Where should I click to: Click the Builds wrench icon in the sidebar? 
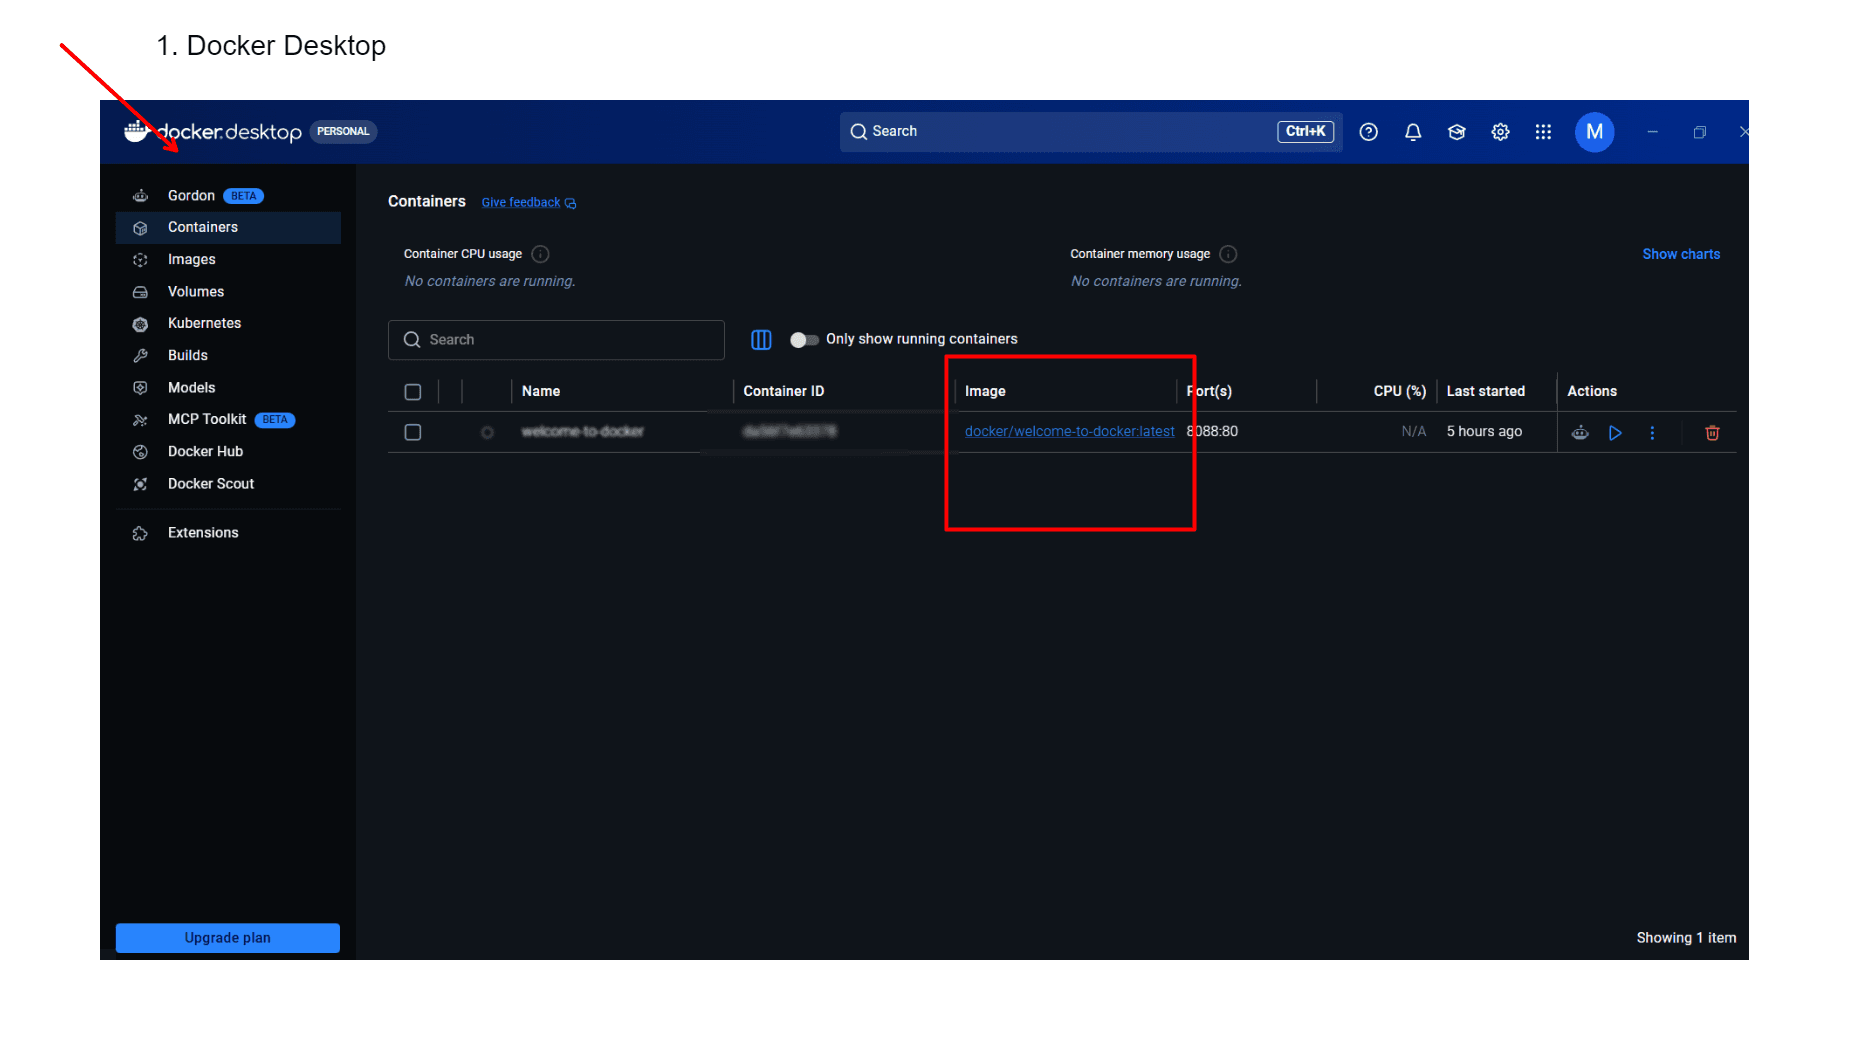pyautogui.click(x=140, y=356)
